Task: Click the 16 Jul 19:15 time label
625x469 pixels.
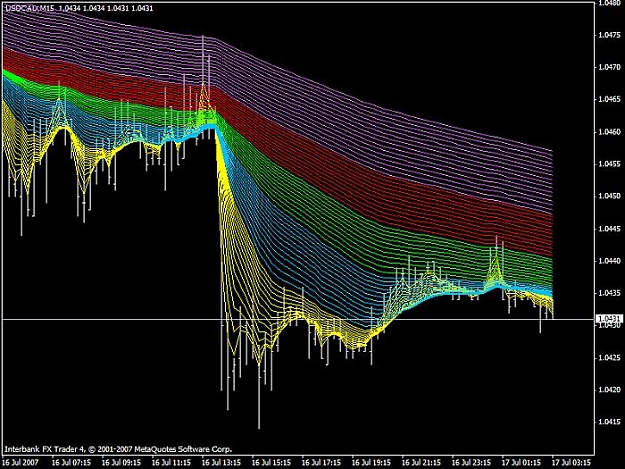Action: click(371, 463)
